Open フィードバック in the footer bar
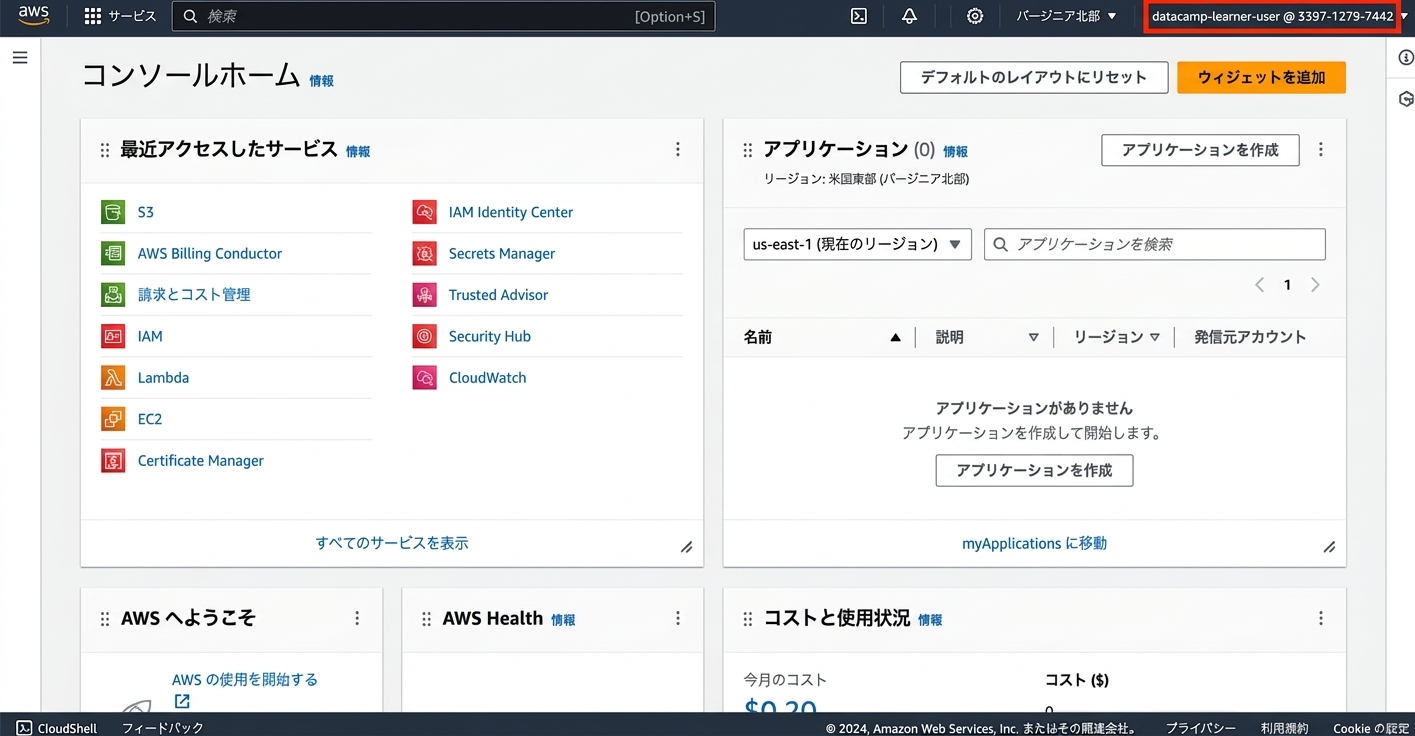1415x736 pixels. 162,728
